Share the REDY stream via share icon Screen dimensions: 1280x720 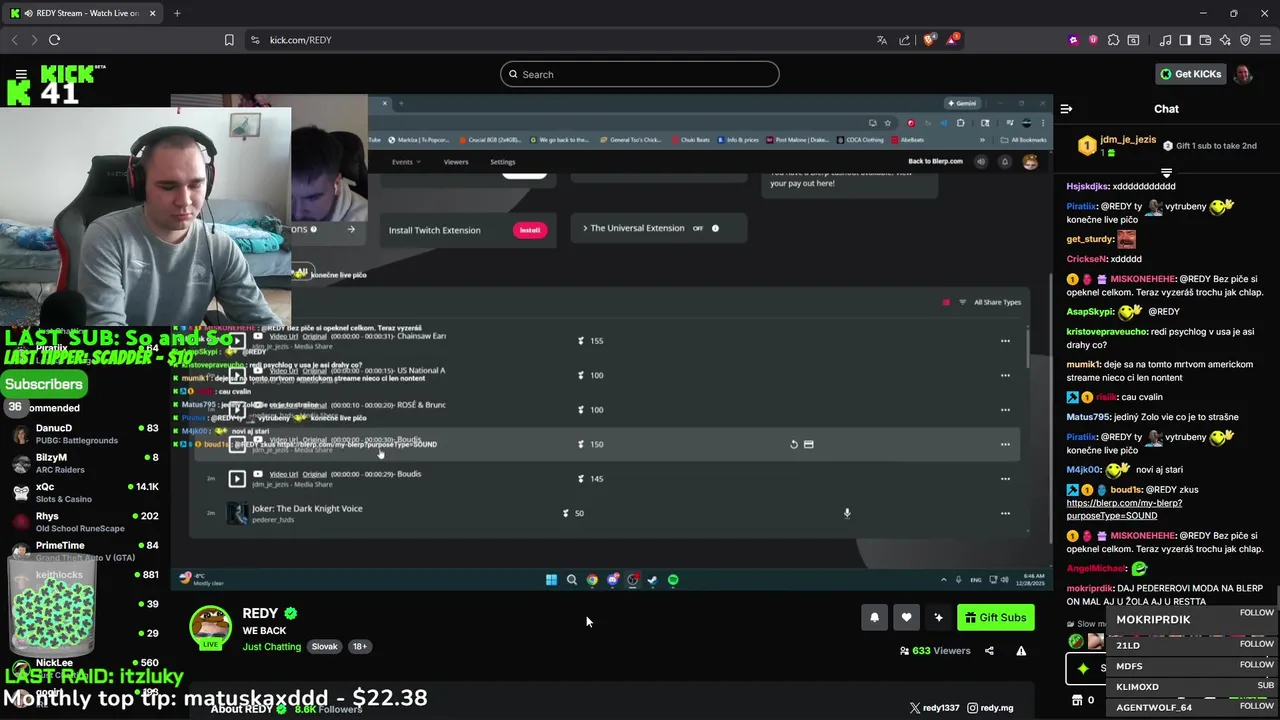989,651
